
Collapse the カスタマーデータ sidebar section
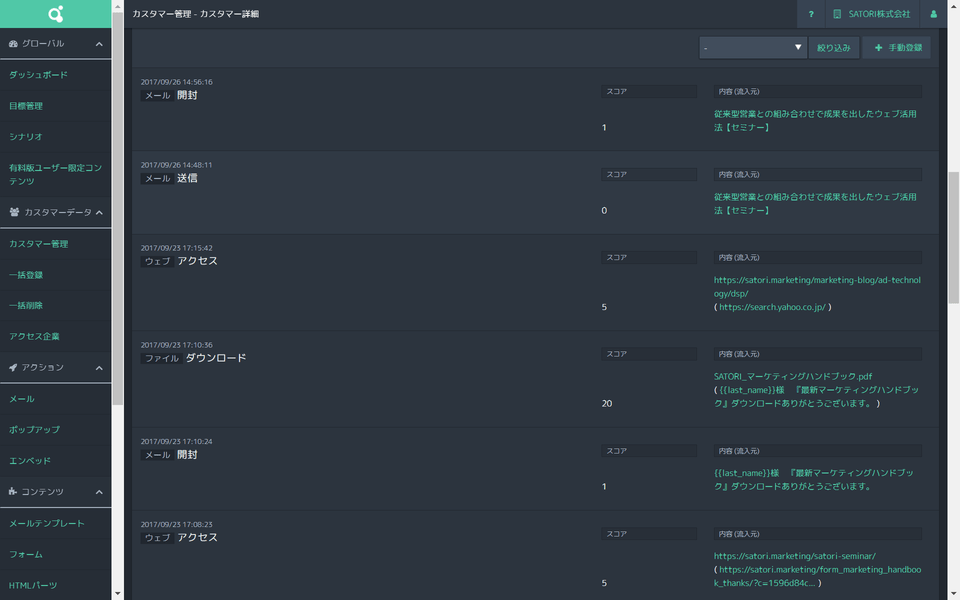click(99, 212)
